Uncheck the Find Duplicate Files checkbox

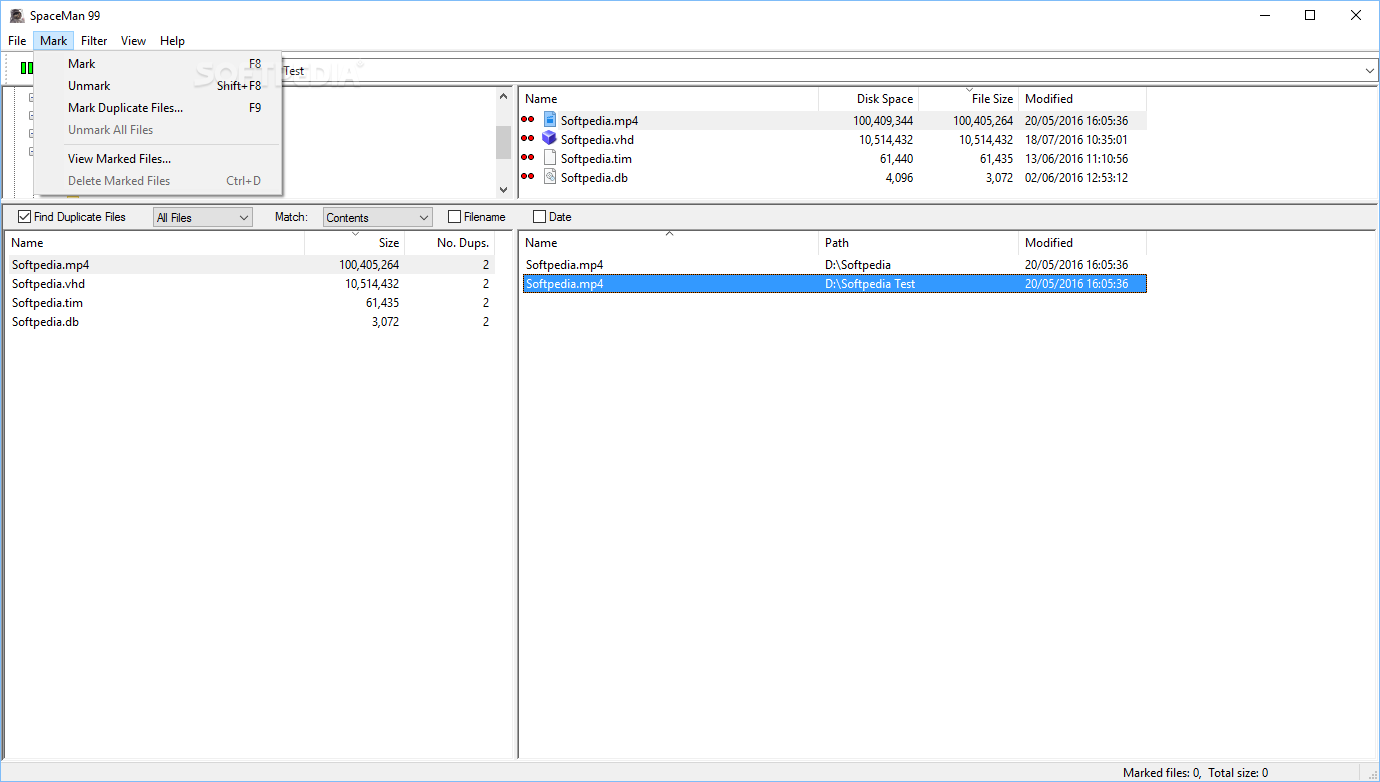click(25, 217)
